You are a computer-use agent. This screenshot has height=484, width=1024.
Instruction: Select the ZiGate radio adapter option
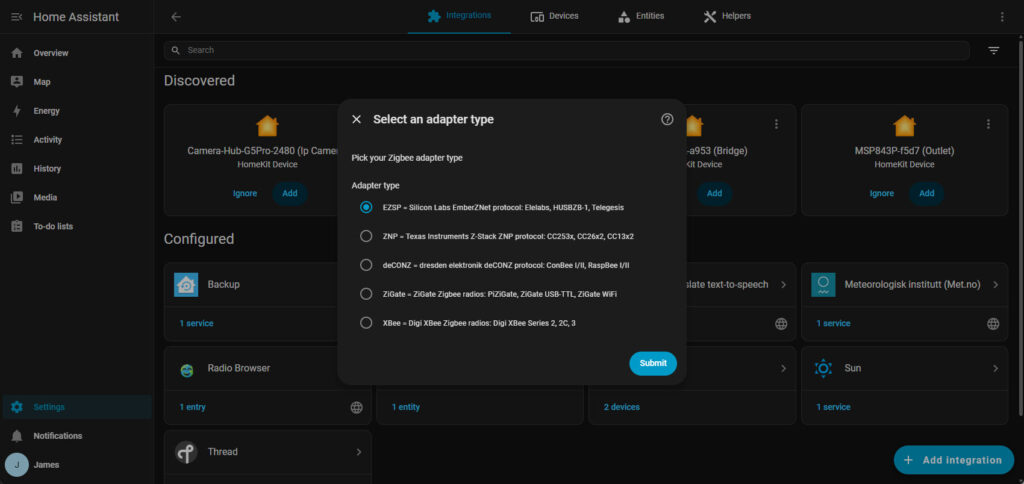pyautogui.click(x=366, y=294)
